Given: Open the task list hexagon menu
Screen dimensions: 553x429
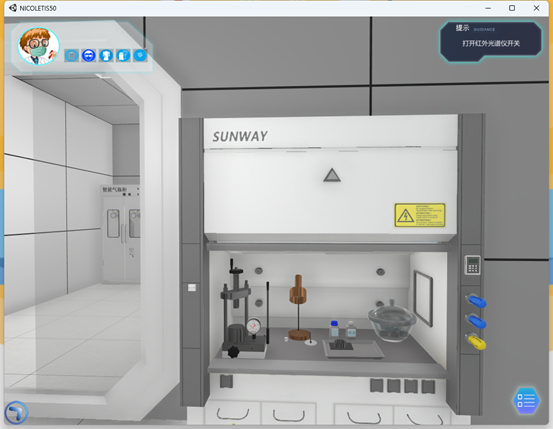Looking at the screenshot, I should (526, 401).
